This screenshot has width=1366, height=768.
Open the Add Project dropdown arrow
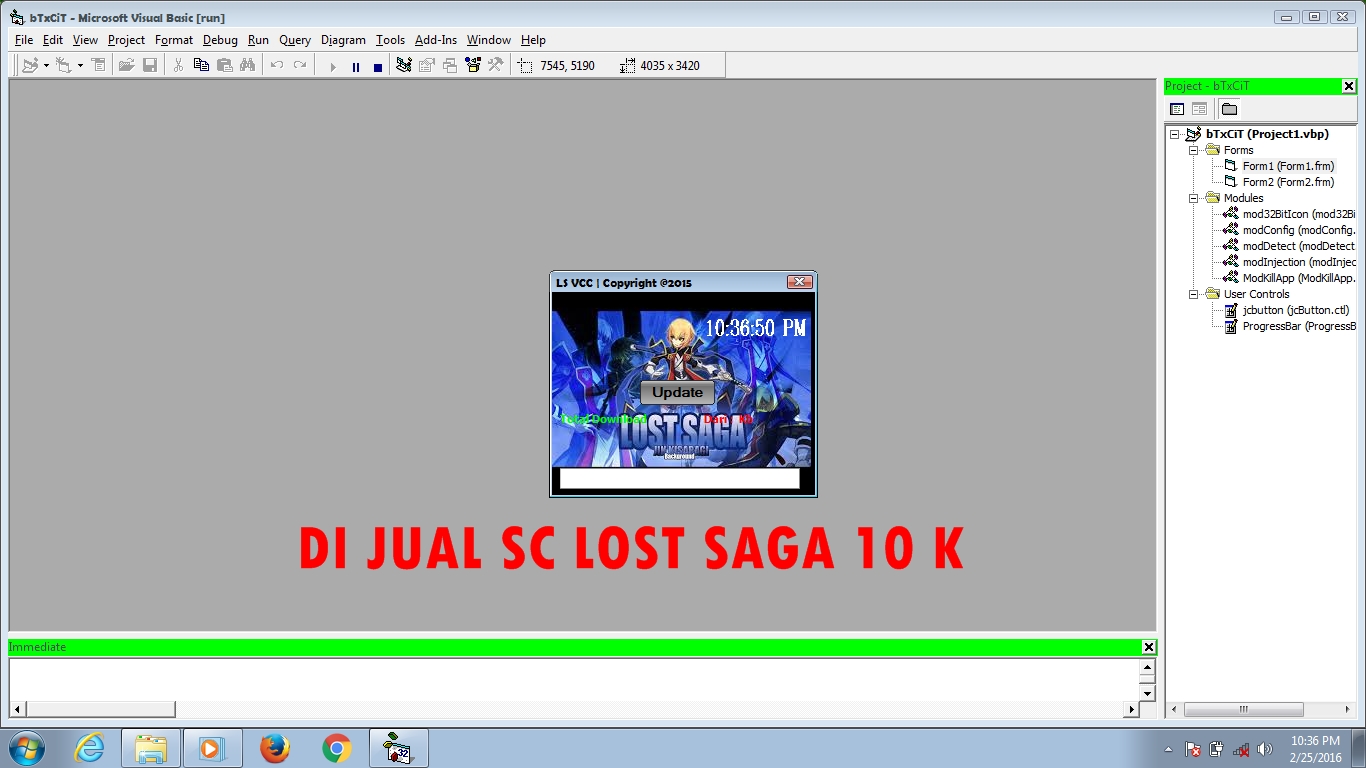click(46, 66)
